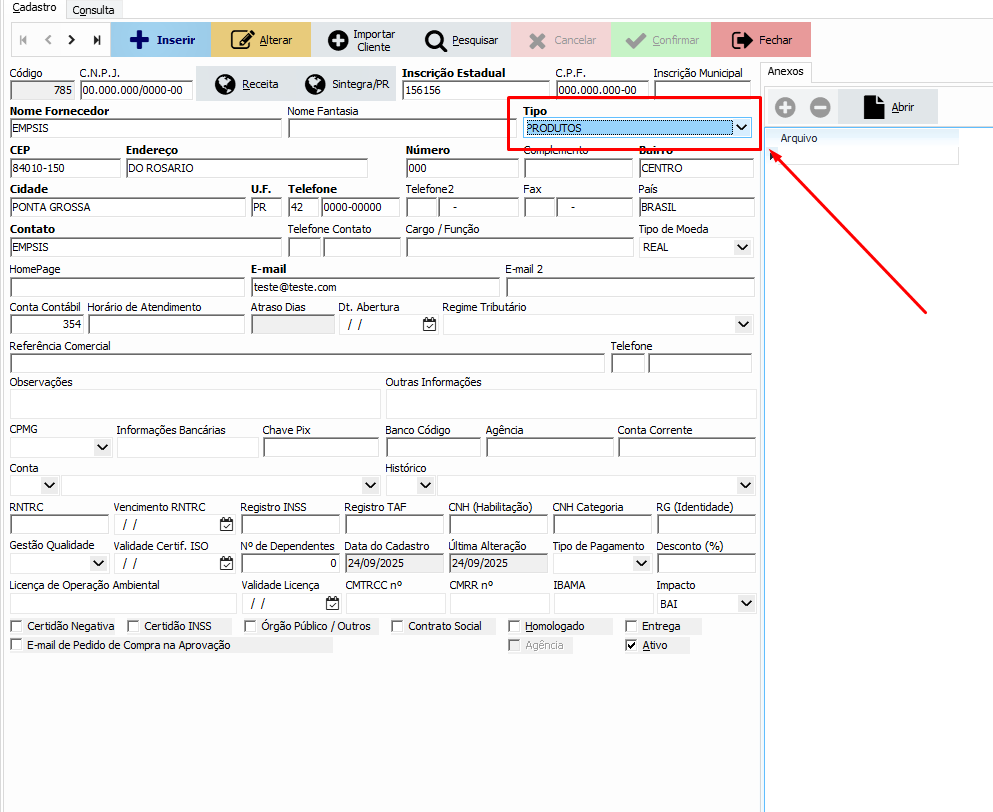Jump to the last record arrow
This screenshot has width=993, height=812.
click(97, 40)
